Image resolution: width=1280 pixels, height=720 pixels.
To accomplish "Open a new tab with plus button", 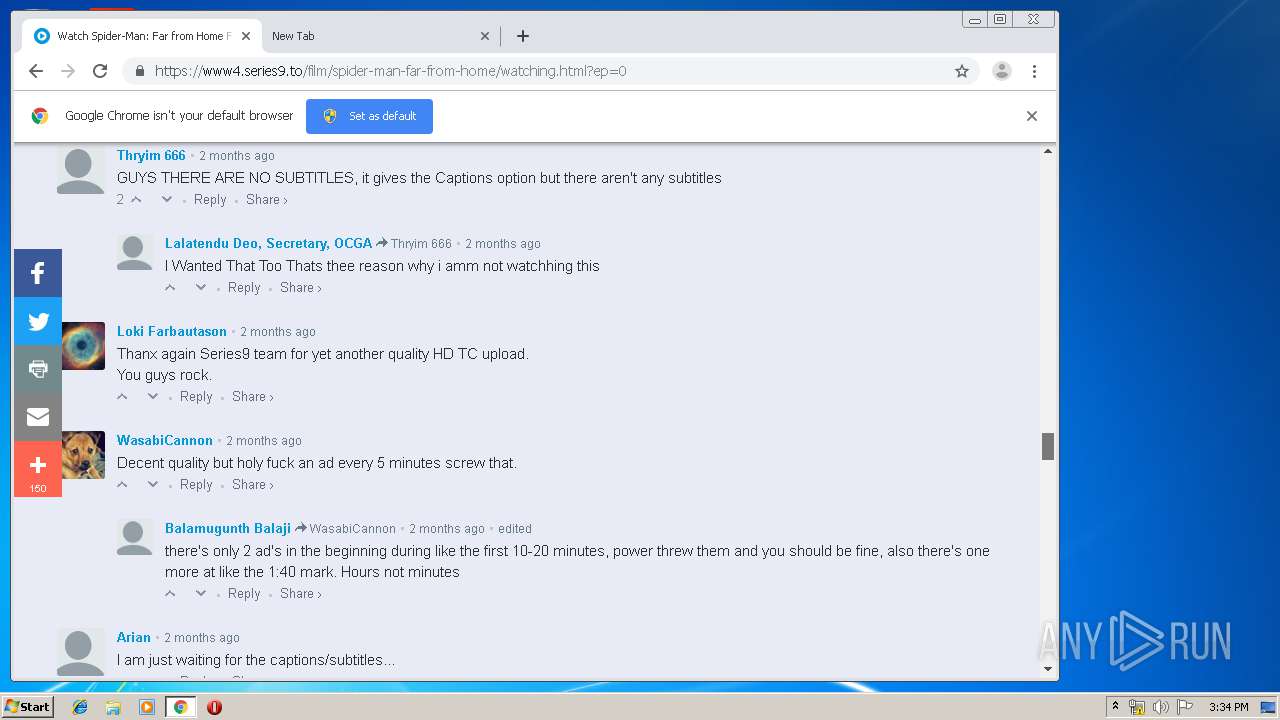I will pos(523,36).
